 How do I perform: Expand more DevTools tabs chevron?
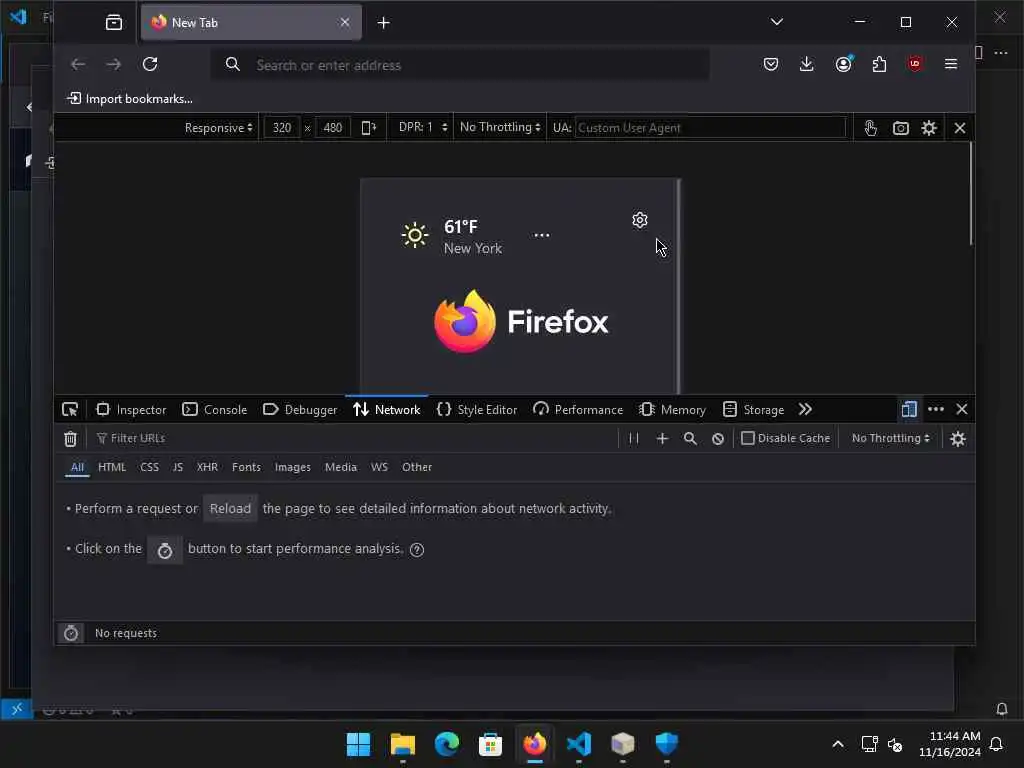(x=805, y=409)
